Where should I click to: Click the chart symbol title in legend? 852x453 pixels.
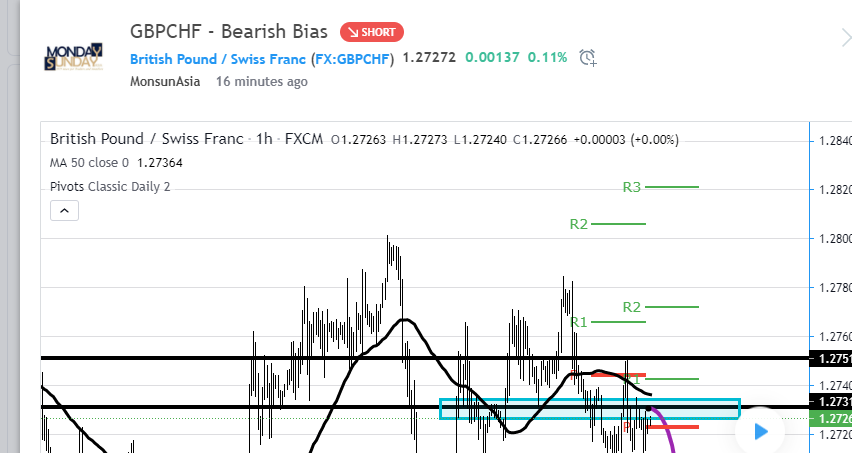(146, 139)
